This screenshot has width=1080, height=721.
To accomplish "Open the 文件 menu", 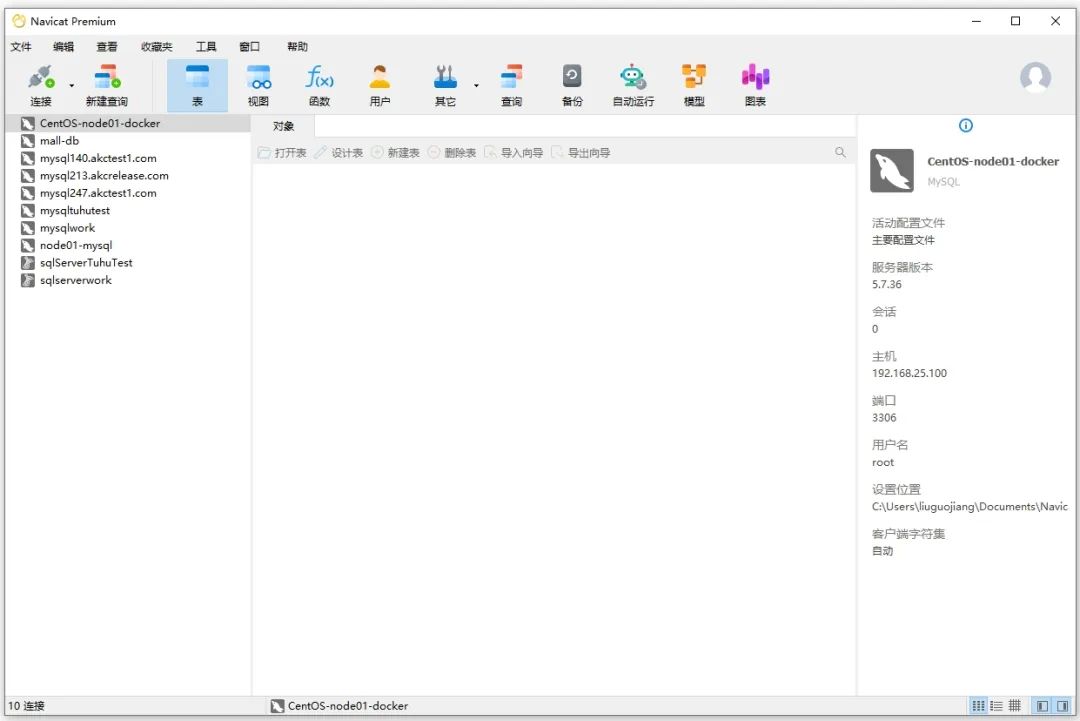I will [x=21, y=46].
